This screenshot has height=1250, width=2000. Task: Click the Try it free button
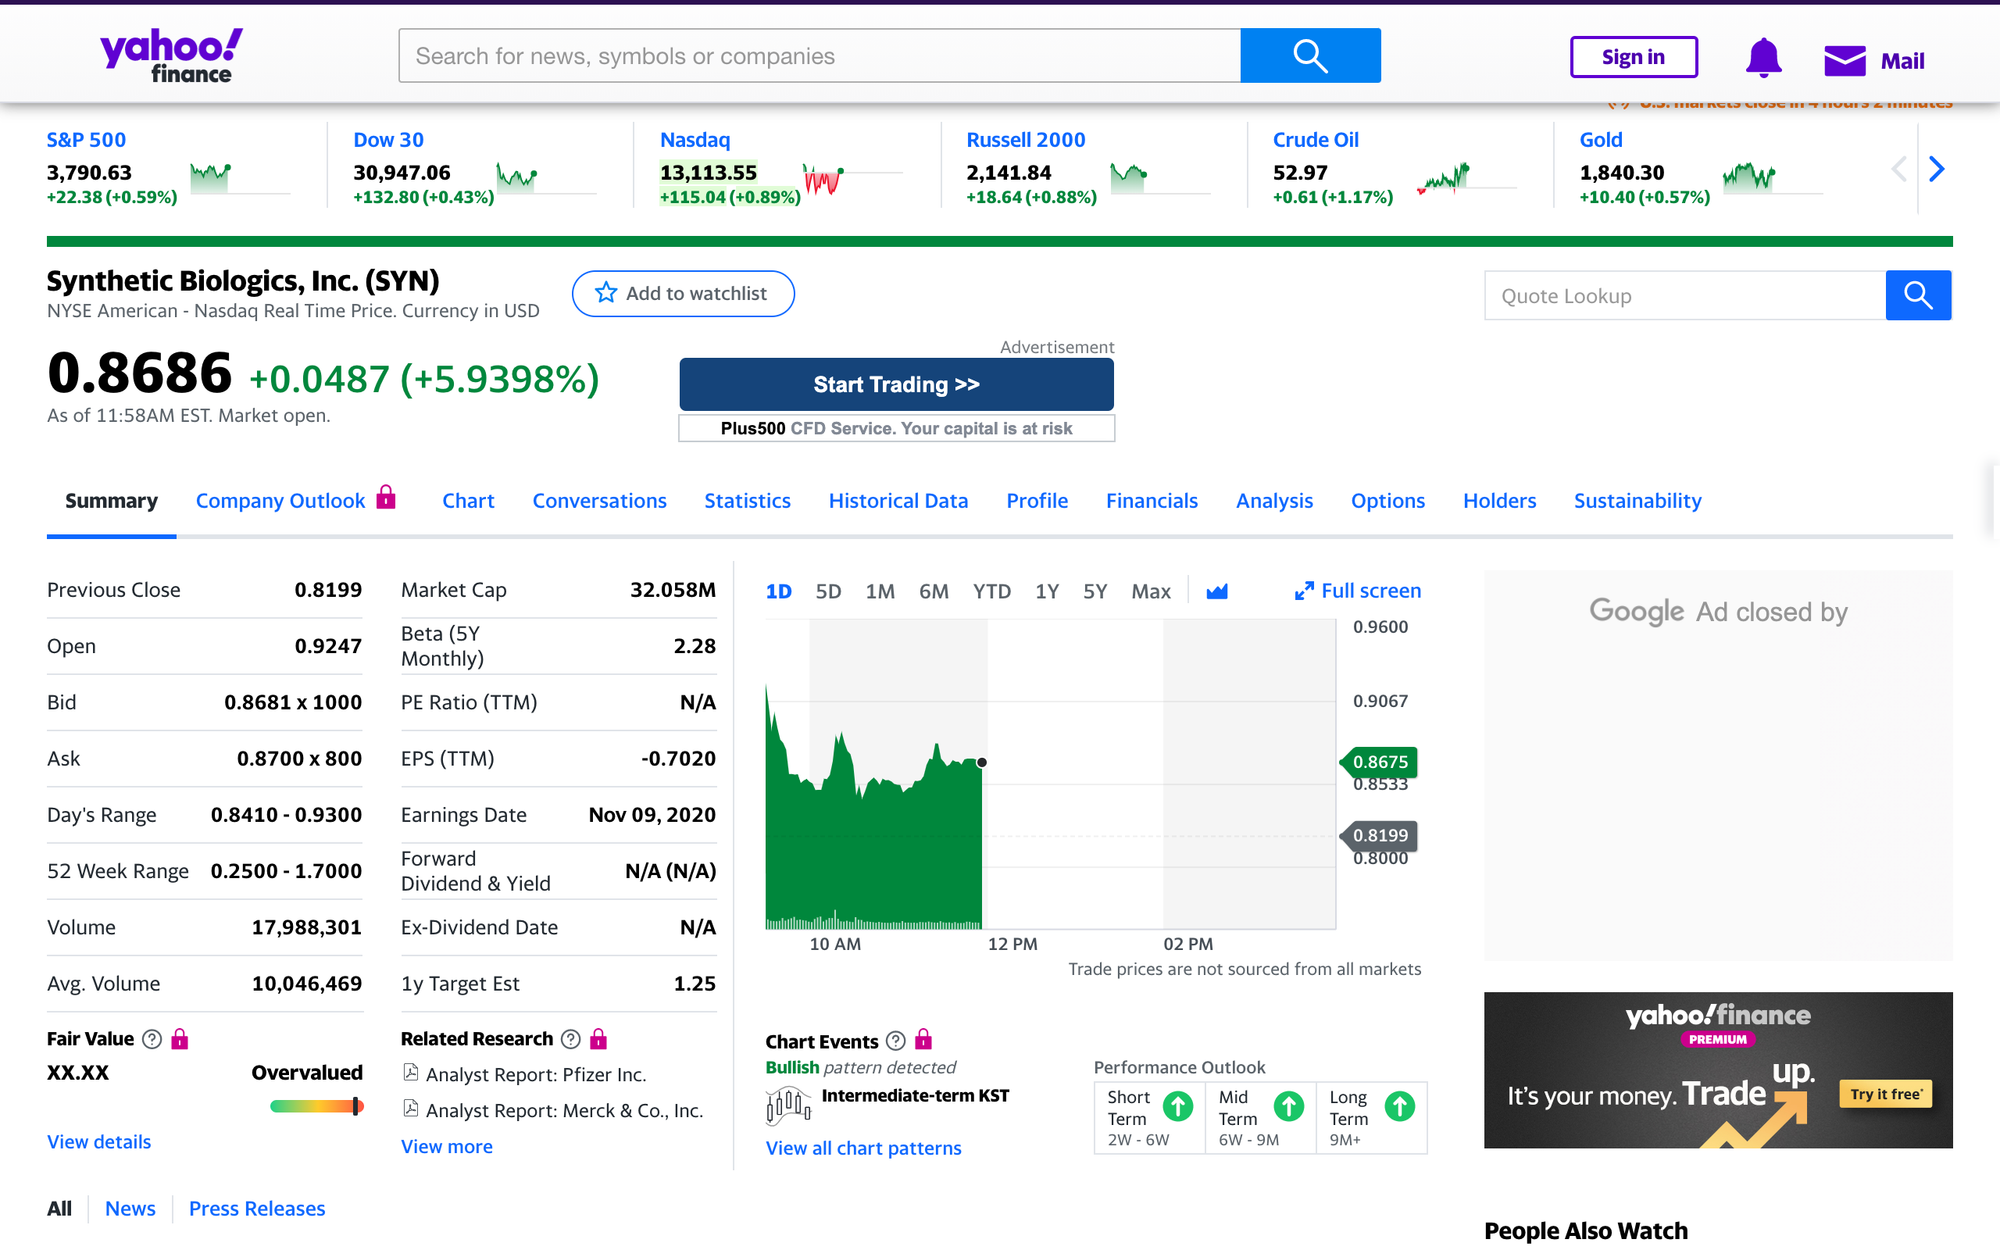(1885, 1094)
